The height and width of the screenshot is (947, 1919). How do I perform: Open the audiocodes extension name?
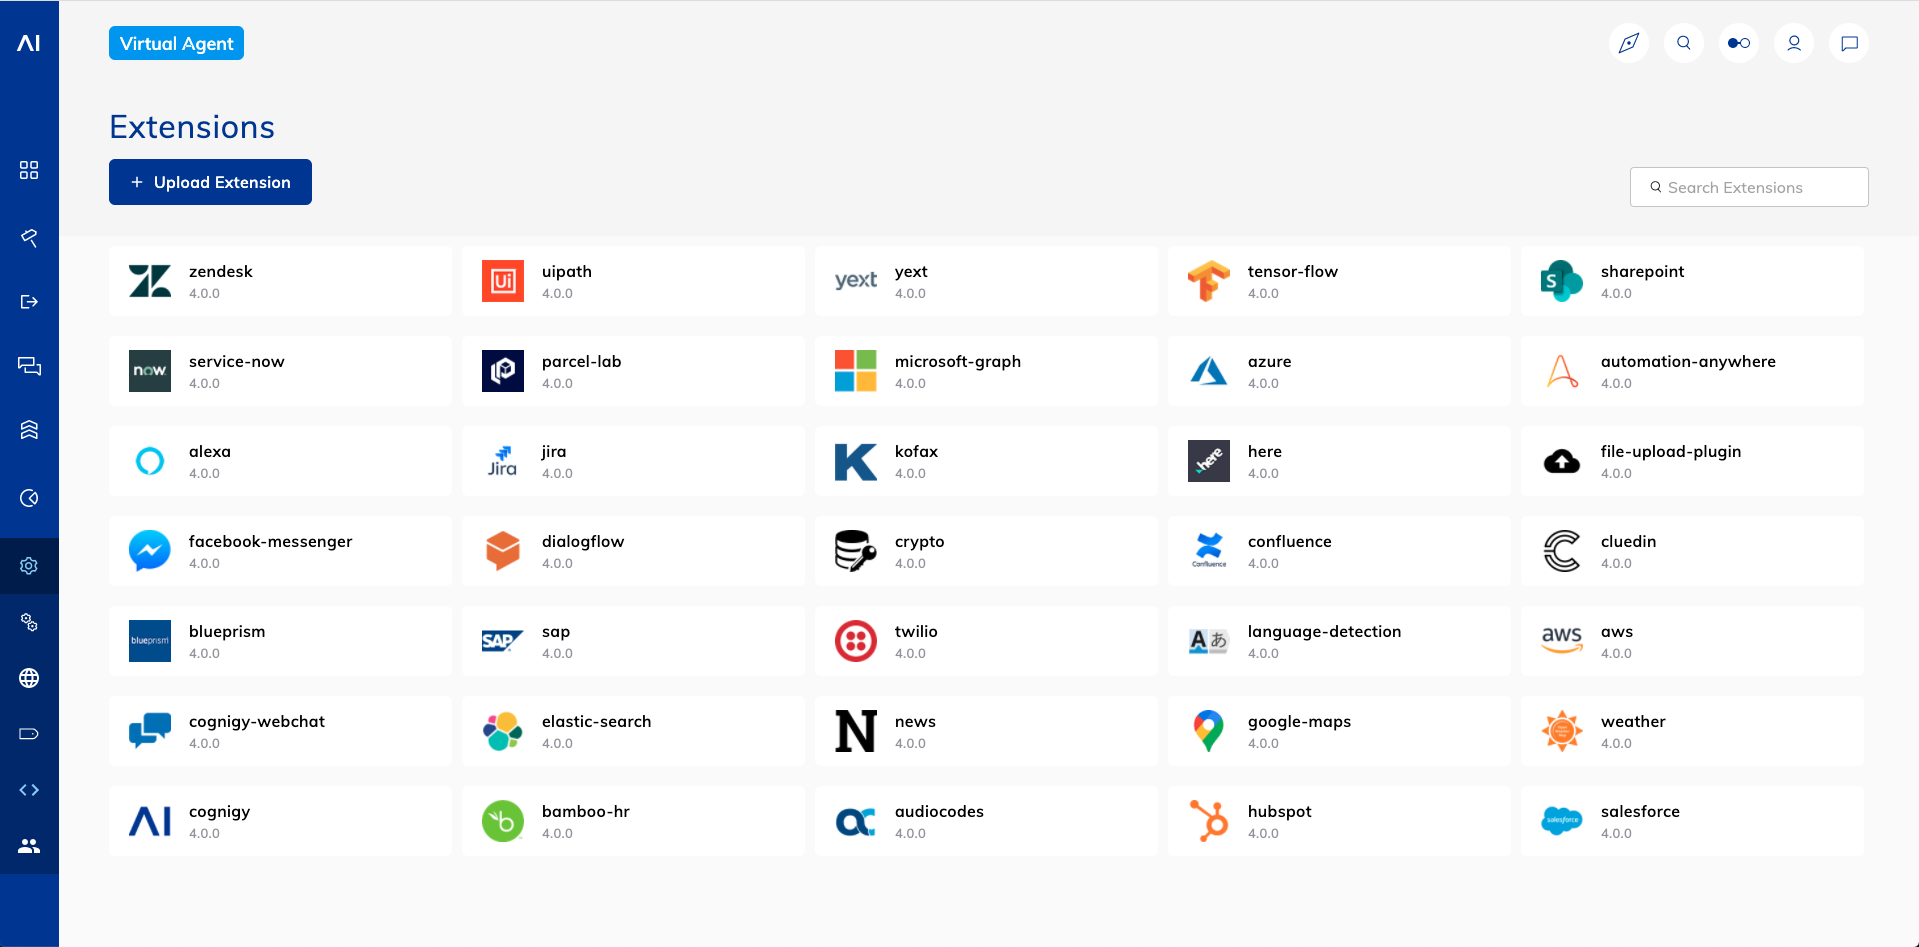click(939, 811)
